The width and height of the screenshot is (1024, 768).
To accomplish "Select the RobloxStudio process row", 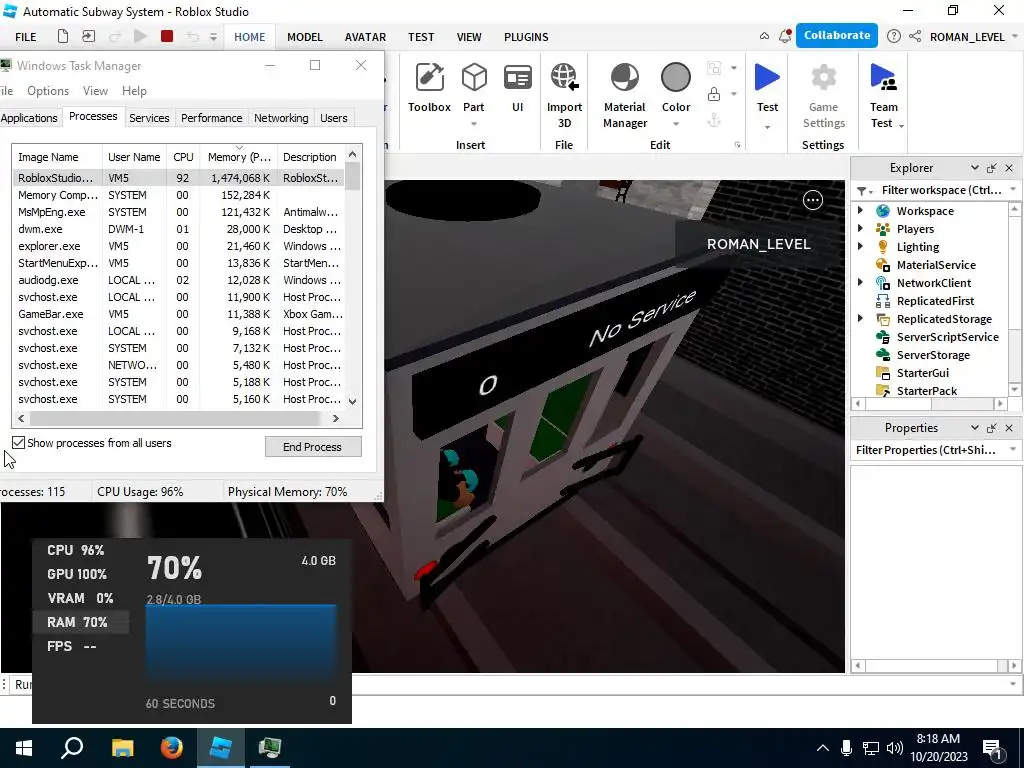I will coord(178,178).
